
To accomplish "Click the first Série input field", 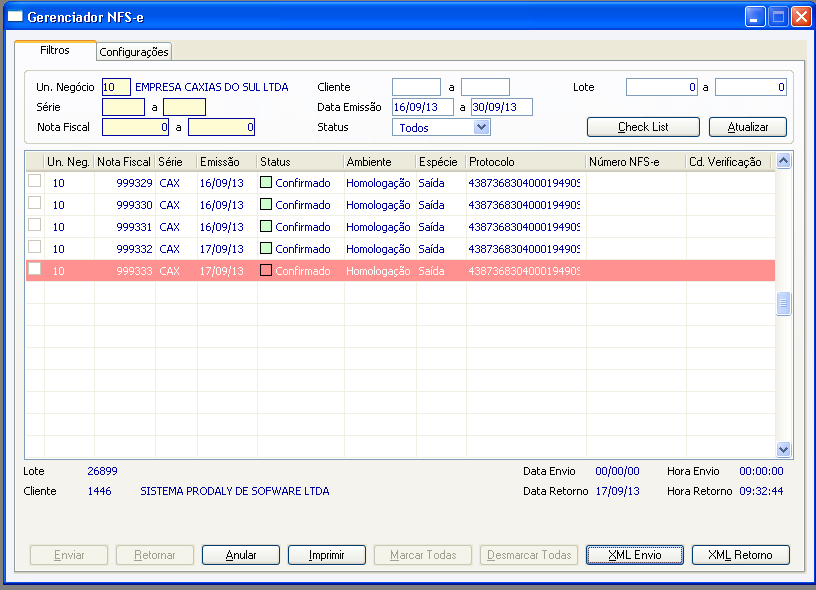I will pyautogui.click(x=123, y=107).
